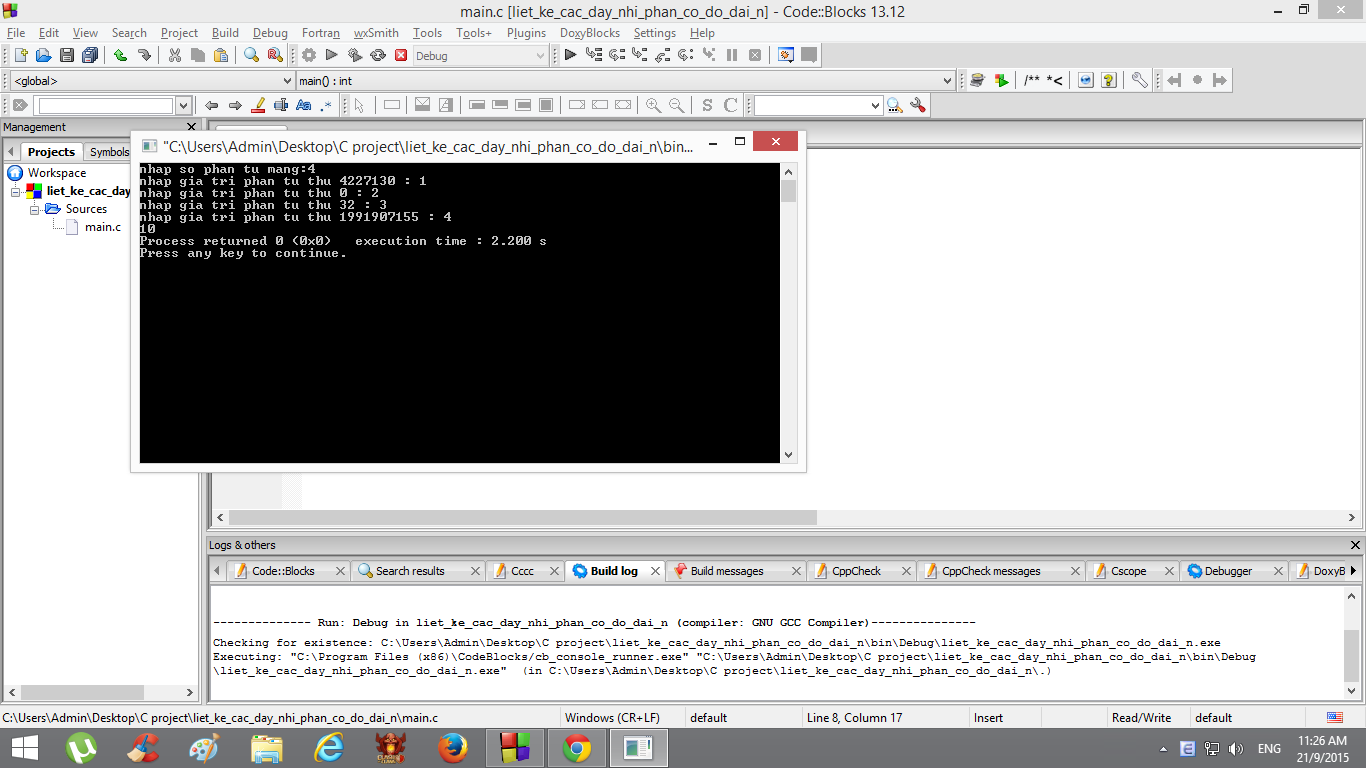Click the Find magnifier icon
Screen dimensions: 1366x768
(251, 56)
